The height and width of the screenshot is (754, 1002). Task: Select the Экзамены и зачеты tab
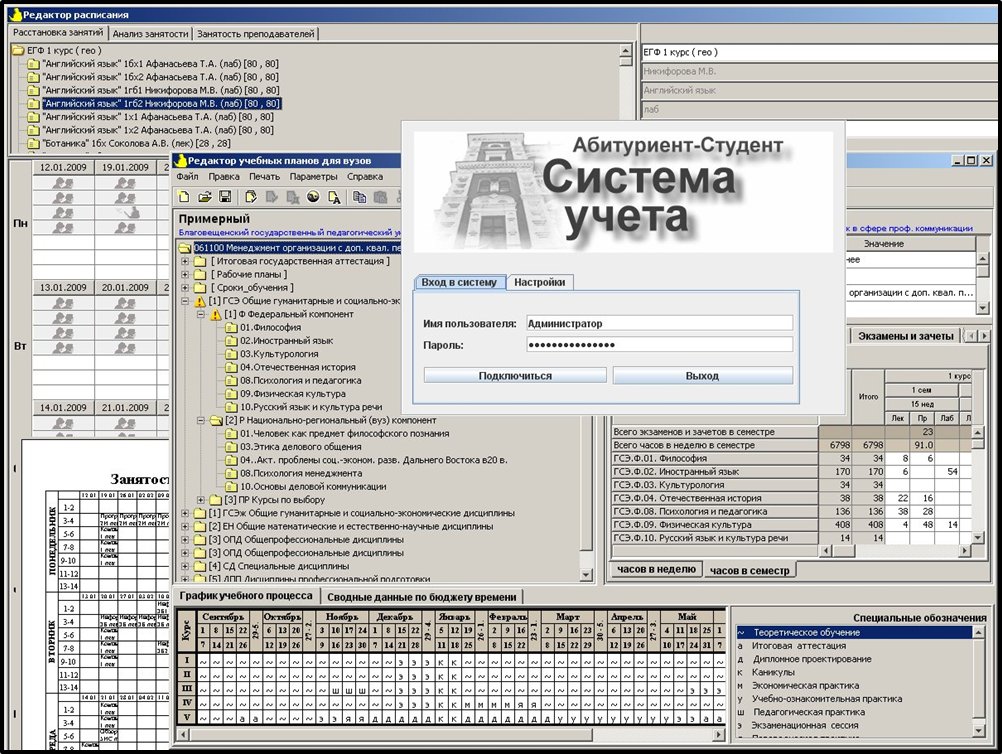click(x=906, y=335)
